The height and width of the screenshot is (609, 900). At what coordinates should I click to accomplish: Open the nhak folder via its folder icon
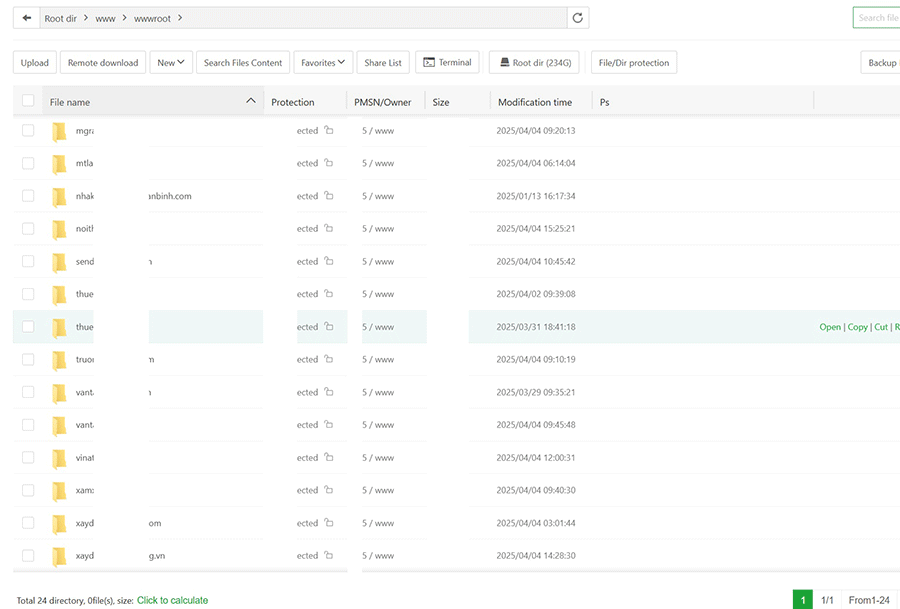60,196
